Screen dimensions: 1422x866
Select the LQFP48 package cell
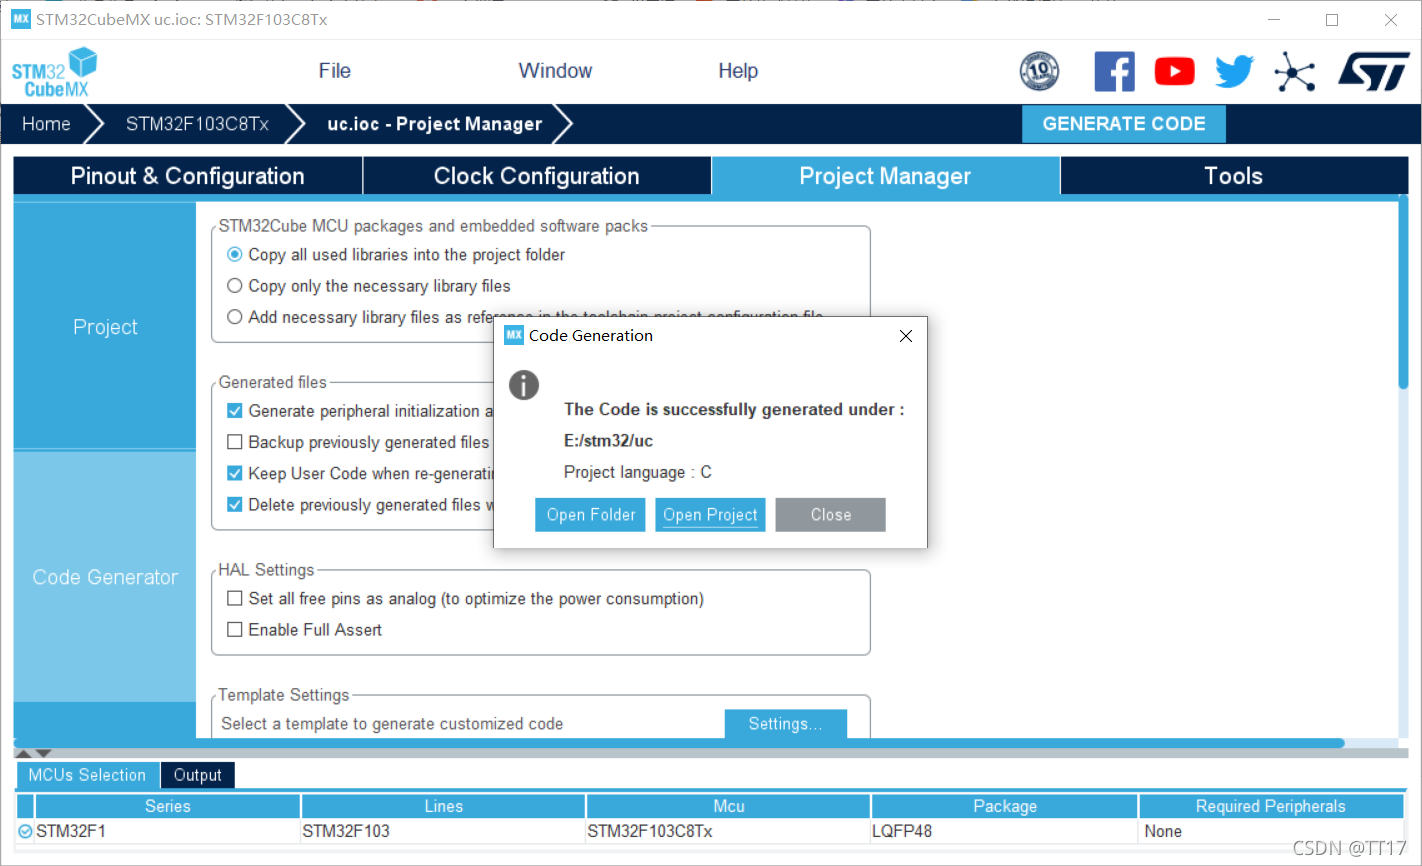(x=1005, y=831)
